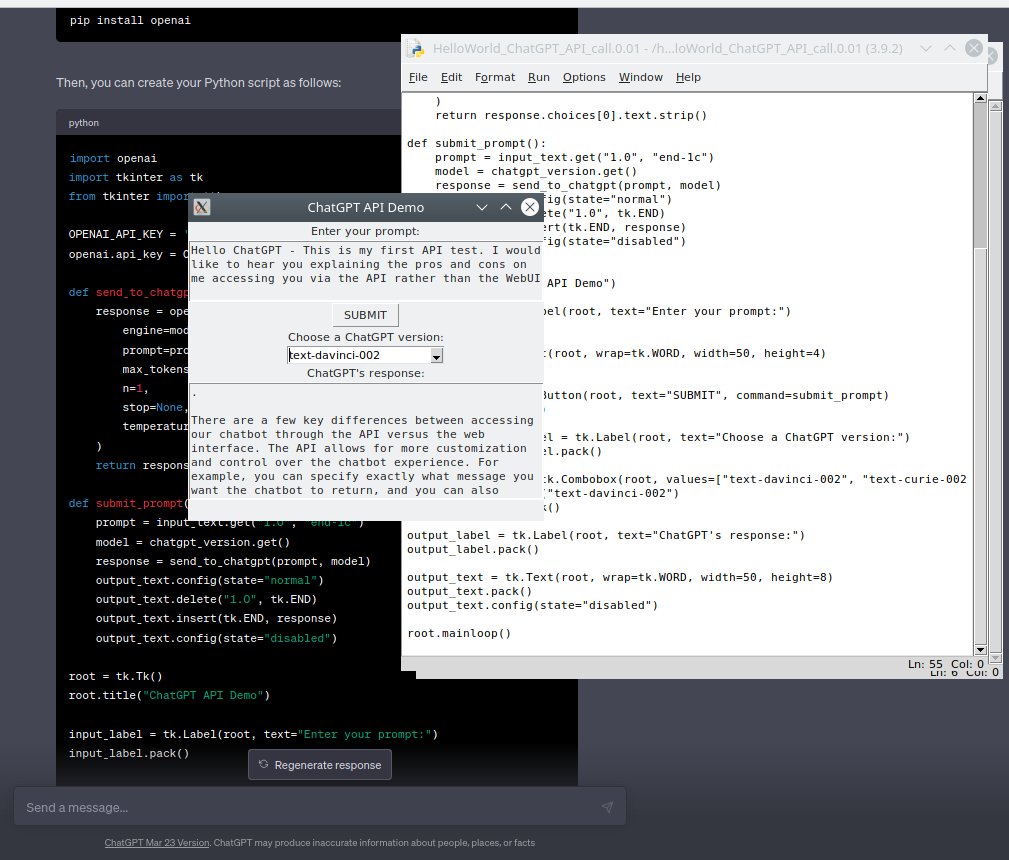Image resolution: width=1009 pixels, height=860 pixels.
Task: Click the return response.choices[0].text.strip() line
Action: click(x=571, y=115)
